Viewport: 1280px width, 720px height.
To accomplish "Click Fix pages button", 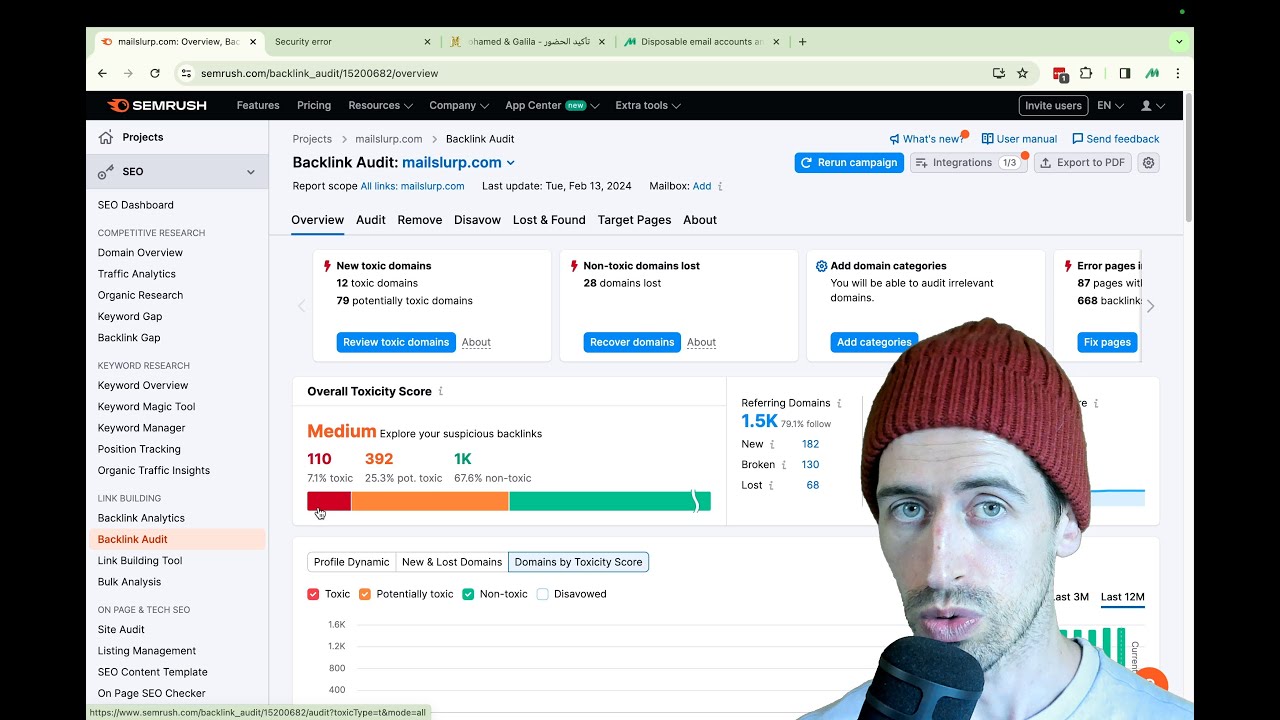I will (x=1107, y=342).
